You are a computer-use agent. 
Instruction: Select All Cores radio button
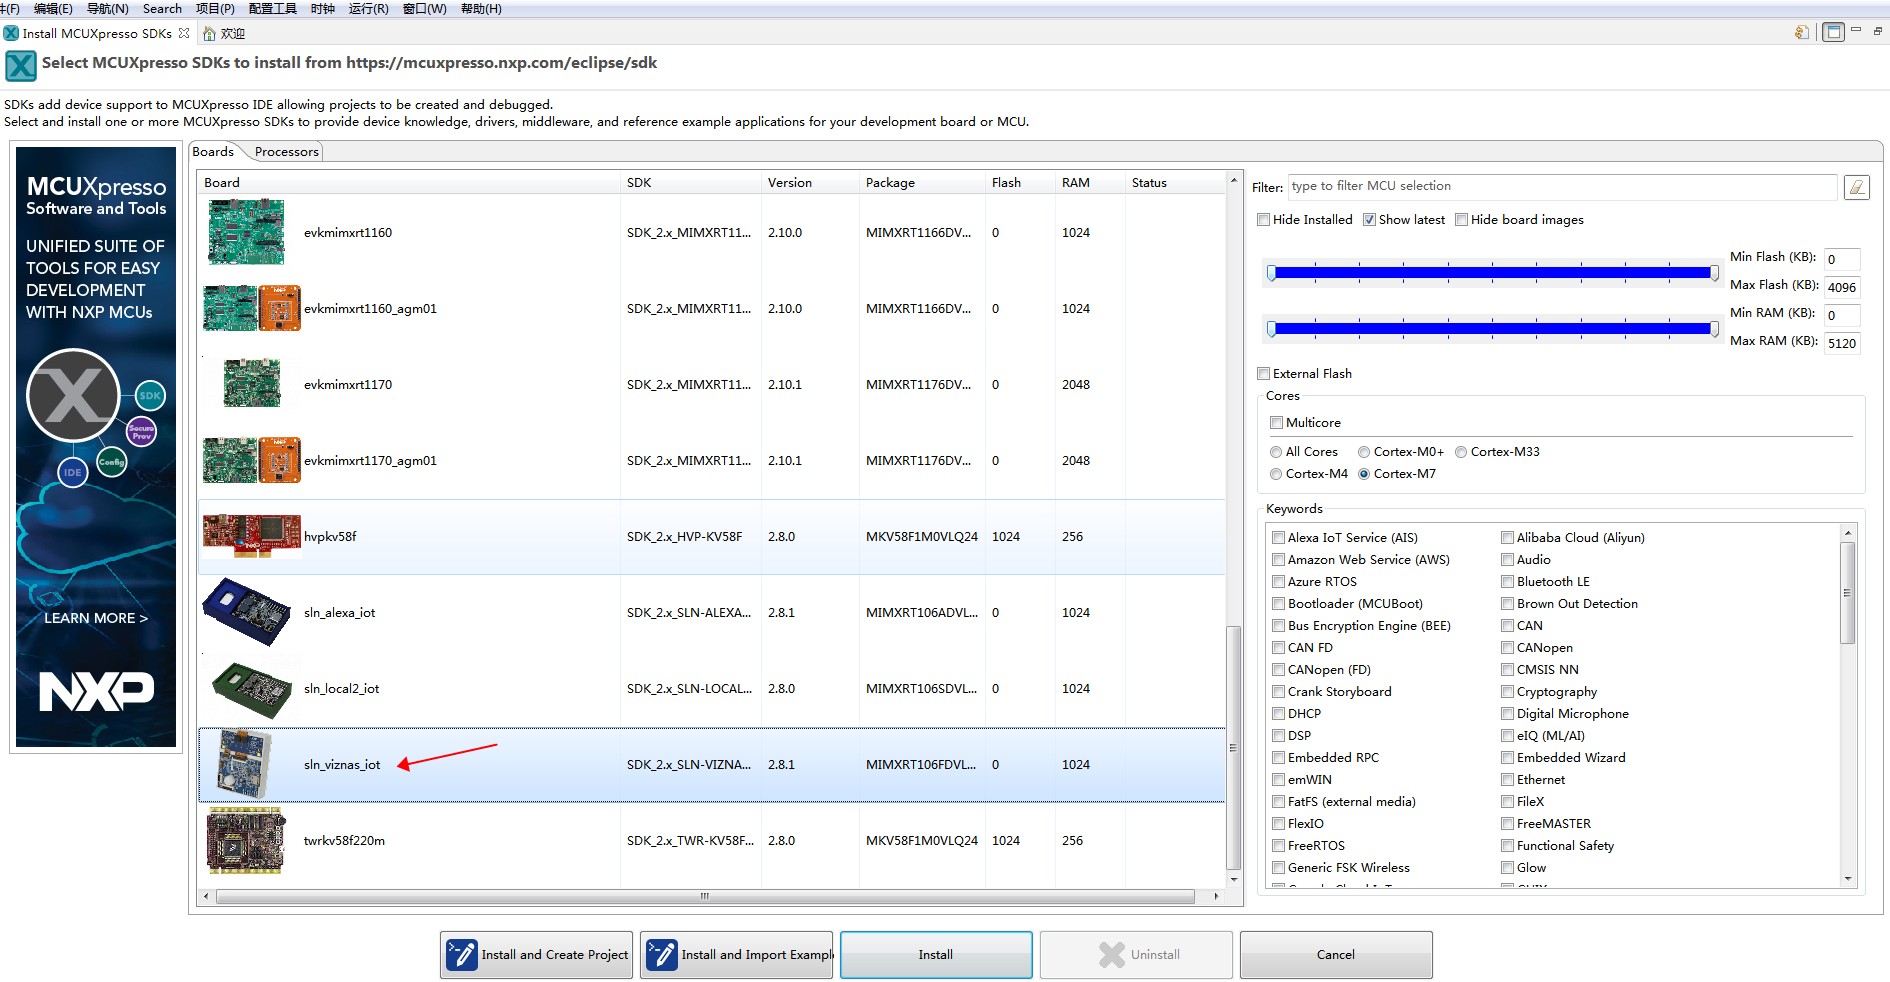pyautogui.click(x=1276, y=452)
